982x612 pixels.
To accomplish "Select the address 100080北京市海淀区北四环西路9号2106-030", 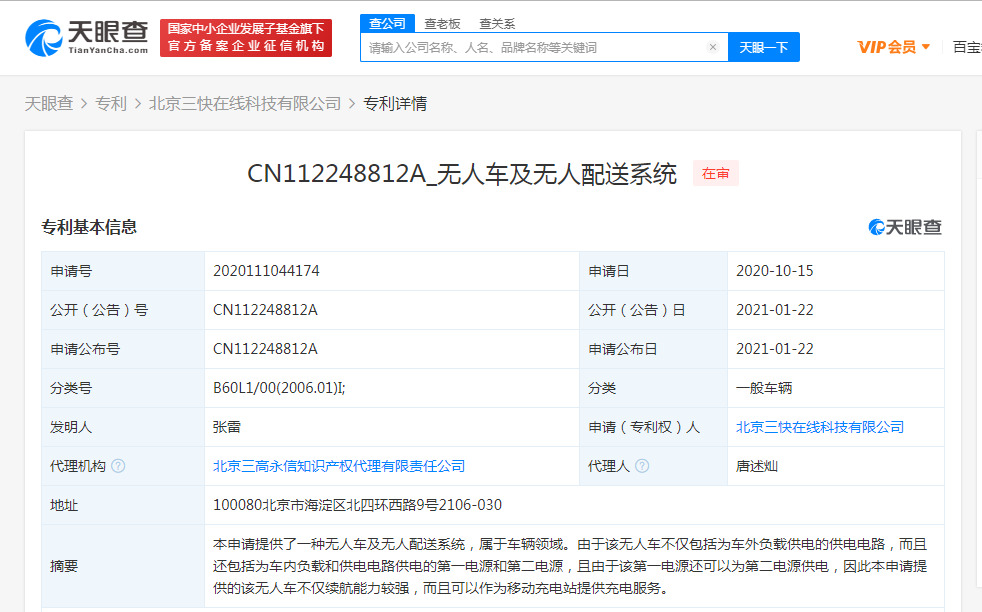I will [x=358, y=505].
